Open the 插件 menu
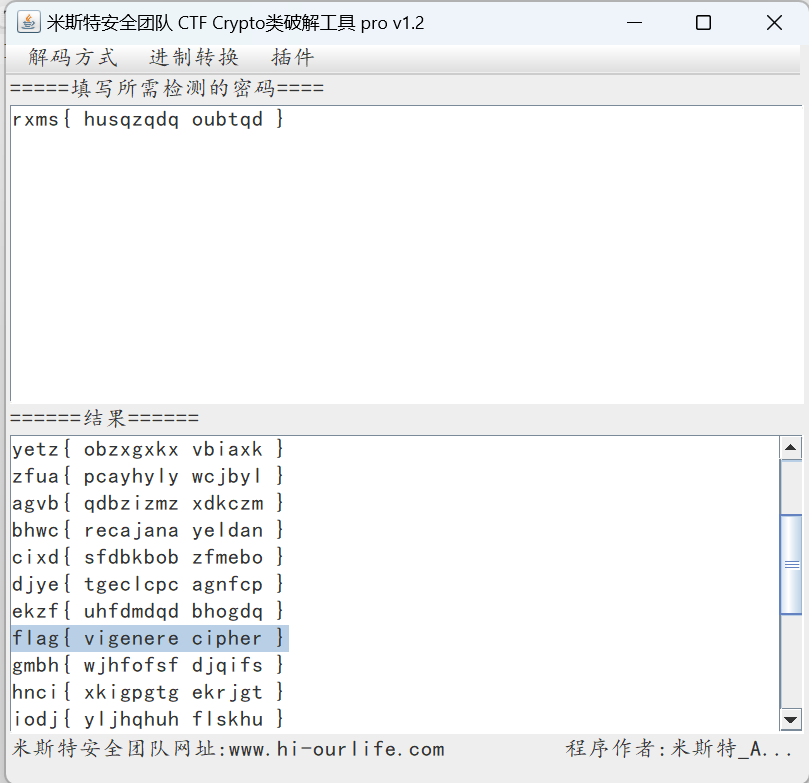Image resolution: width=809 pixels, height=783 pixels. (x=293, y=58)
